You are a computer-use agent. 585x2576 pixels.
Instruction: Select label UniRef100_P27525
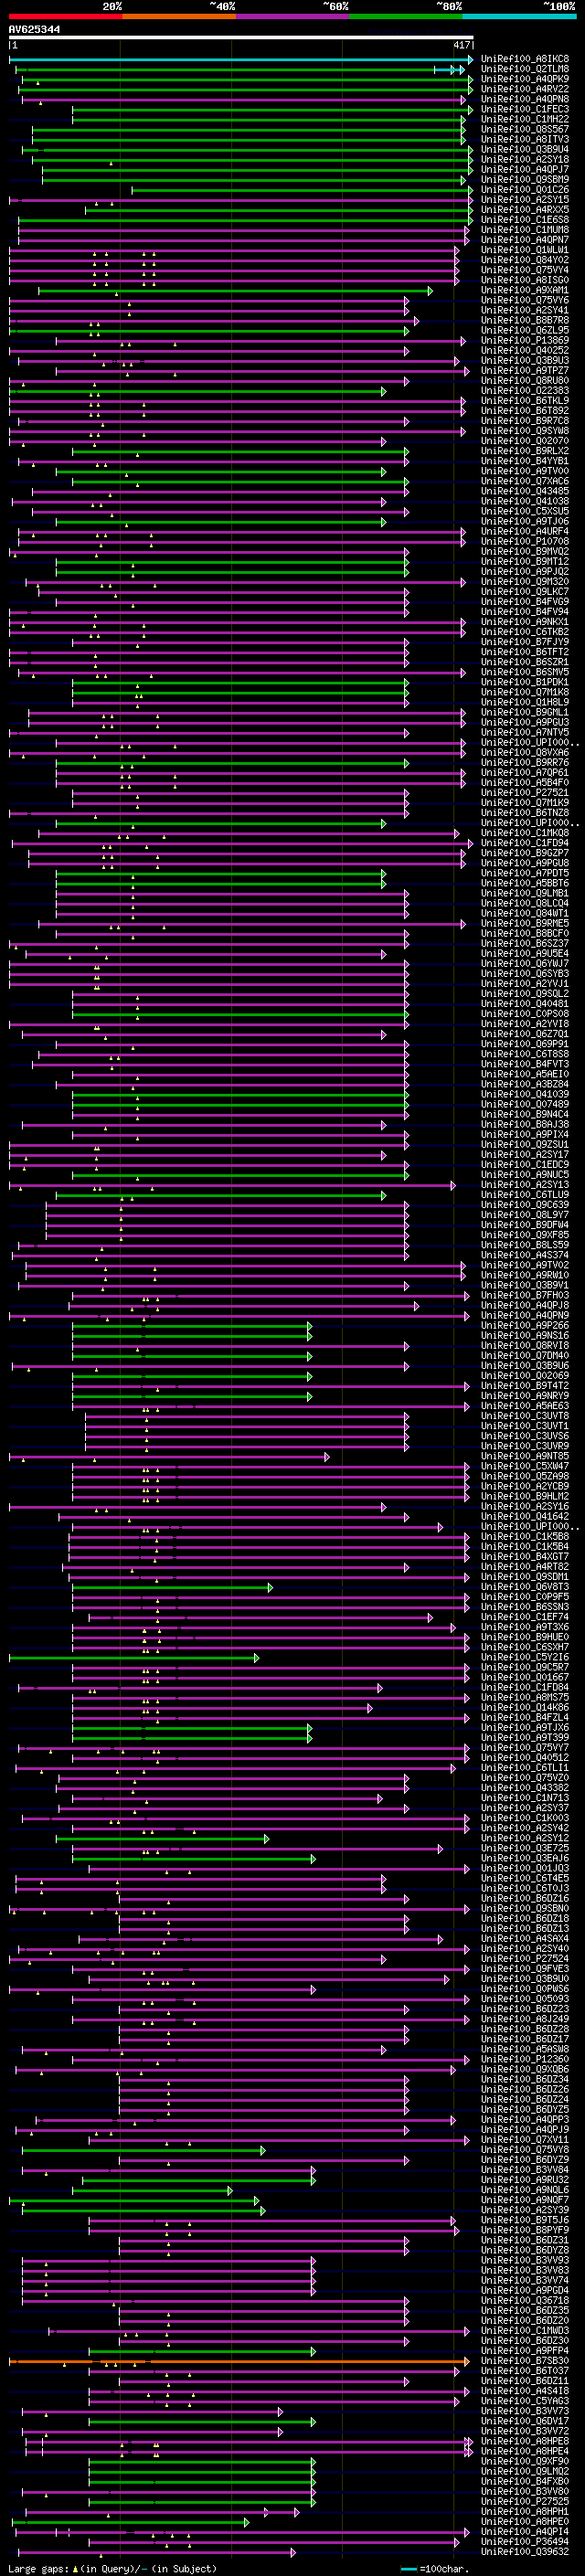click(525, 2501)
